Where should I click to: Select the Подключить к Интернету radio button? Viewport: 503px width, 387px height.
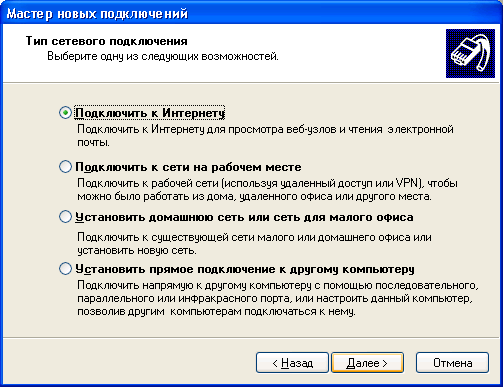[x=65, y=113]
